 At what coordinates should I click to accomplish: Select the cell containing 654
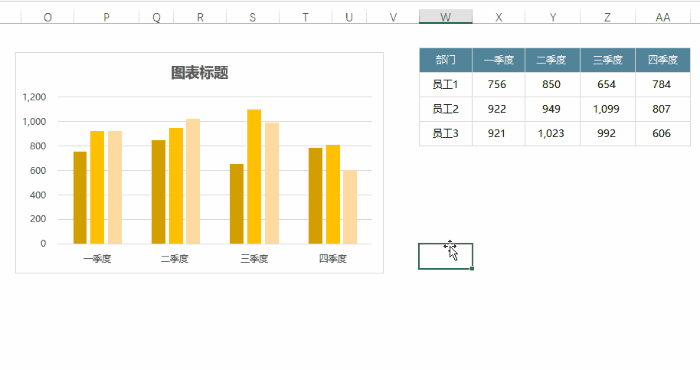coord(608,84)
